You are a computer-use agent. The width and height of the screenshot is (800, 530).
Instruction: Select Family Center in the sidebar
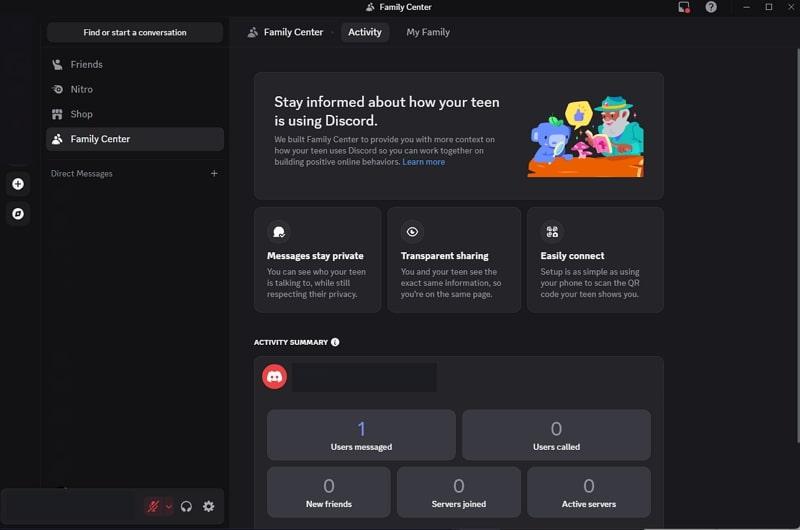(x=135, y=139)
